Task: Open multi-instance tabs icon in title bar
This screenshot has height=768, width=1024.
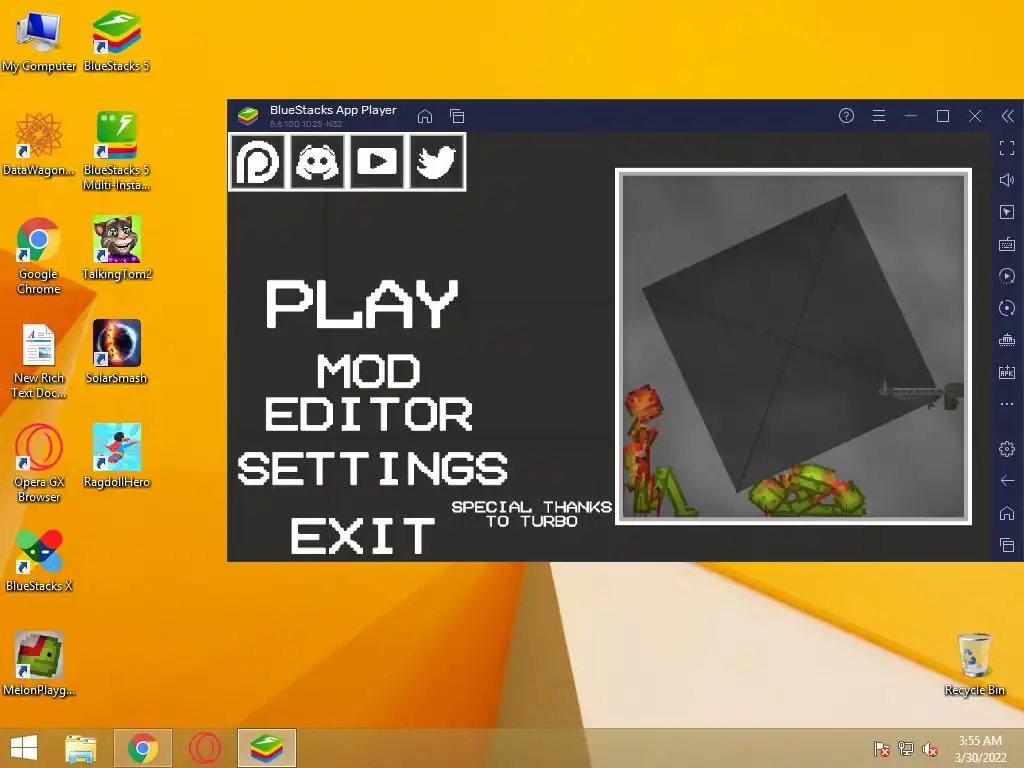Action: pos(457,116)
